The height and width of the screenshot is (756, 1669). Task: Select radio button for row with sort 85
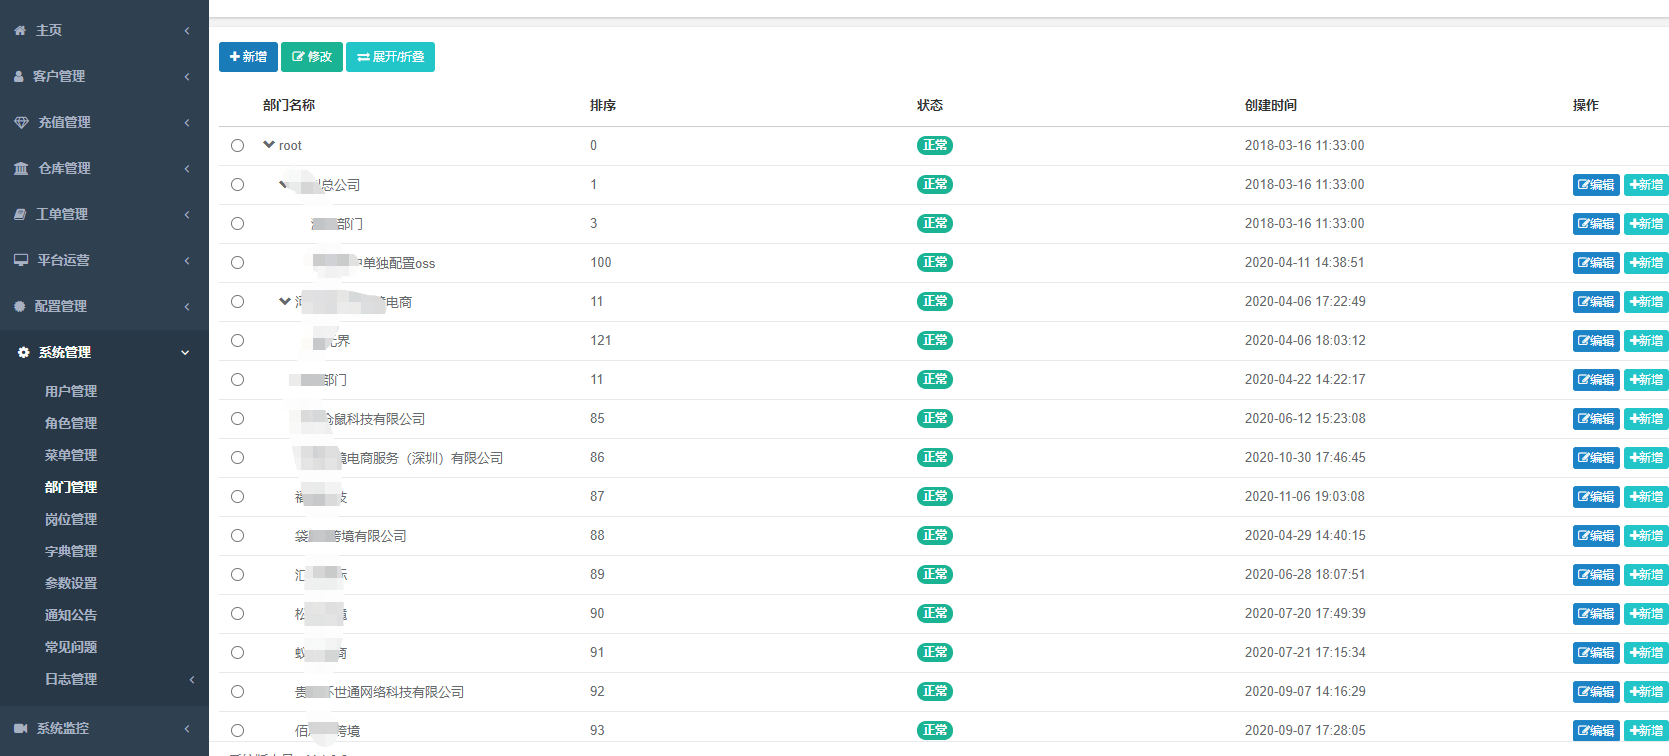237,418
